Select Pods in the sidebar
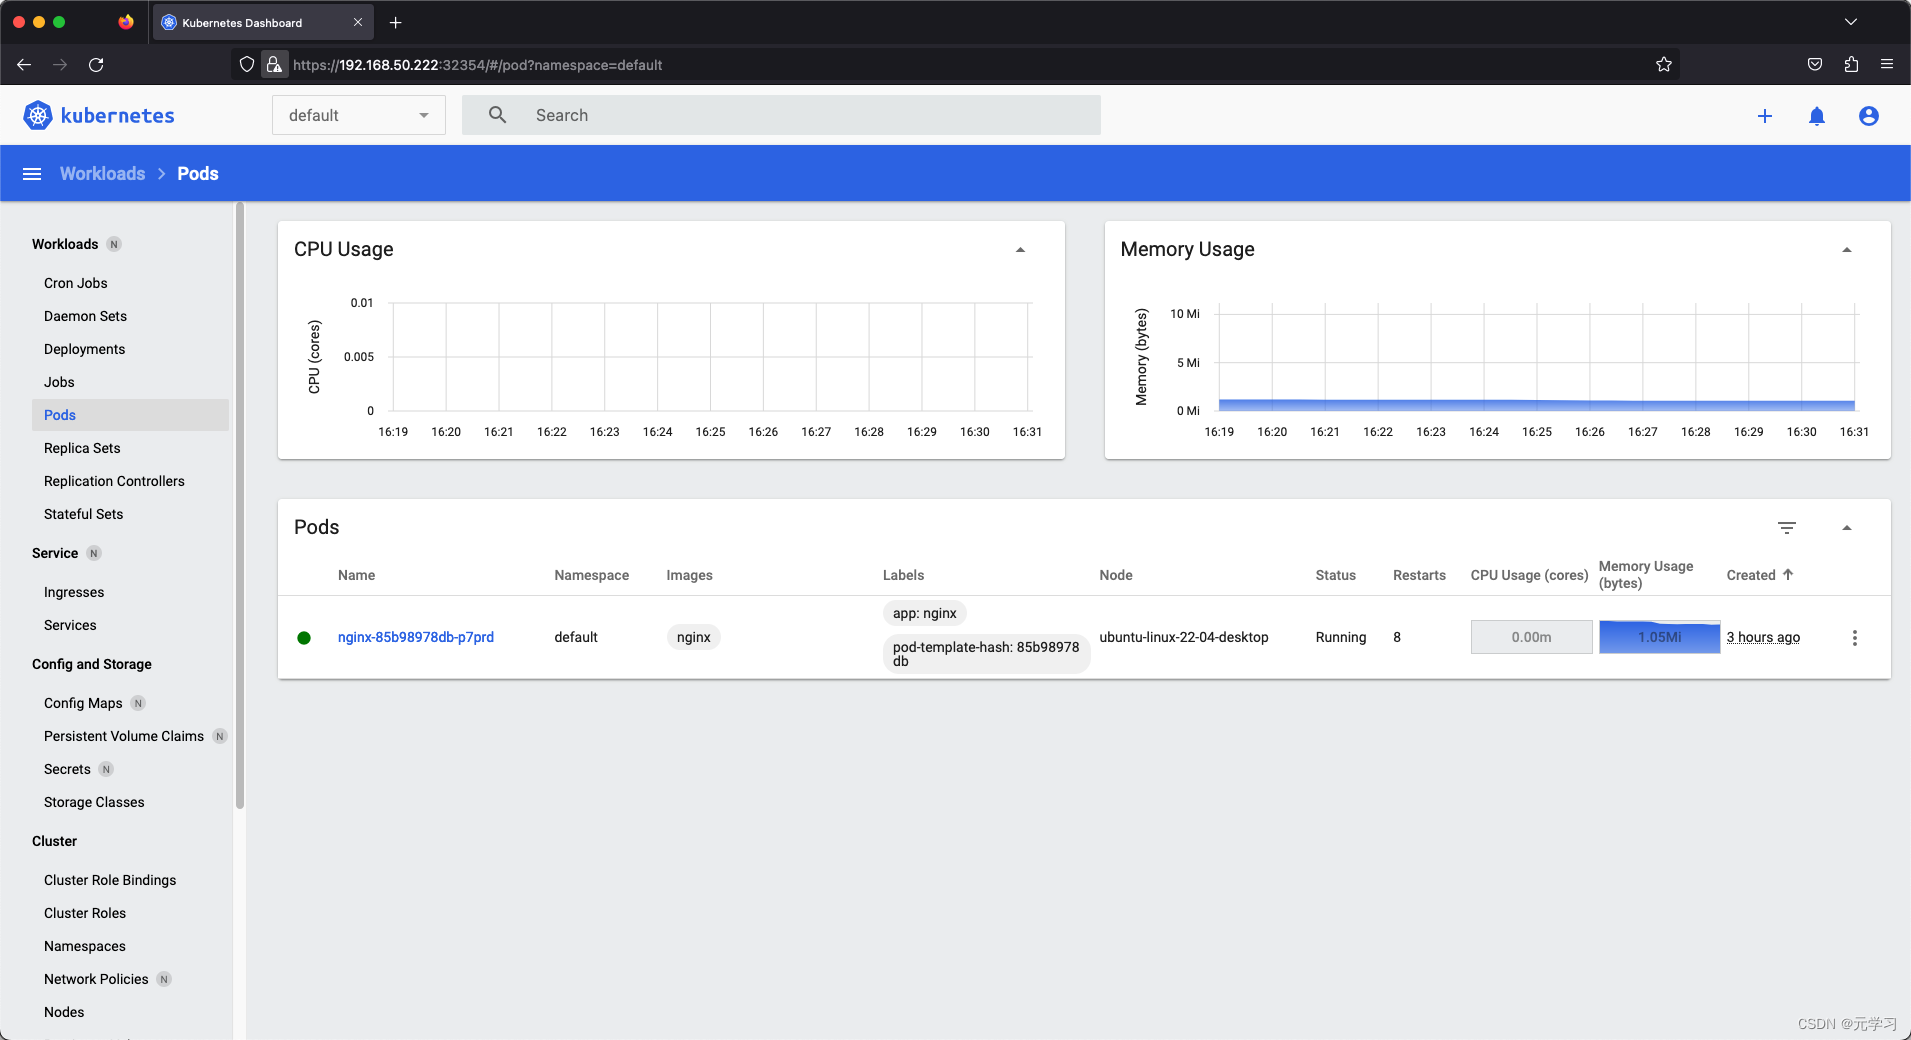The width and height of the screenshot is (1911, 1040). point(130,415)
